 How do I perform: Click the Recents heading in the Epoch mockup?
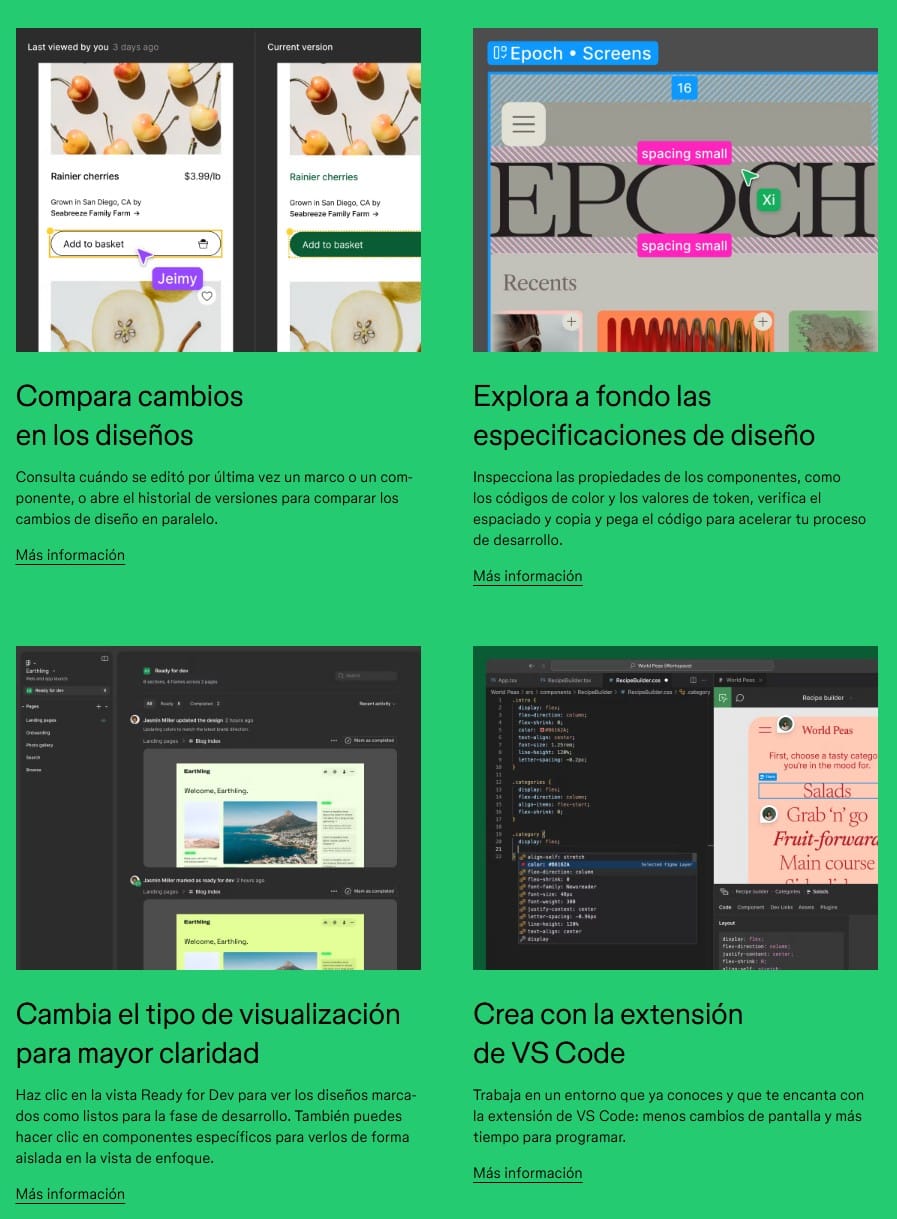[540, 283]
